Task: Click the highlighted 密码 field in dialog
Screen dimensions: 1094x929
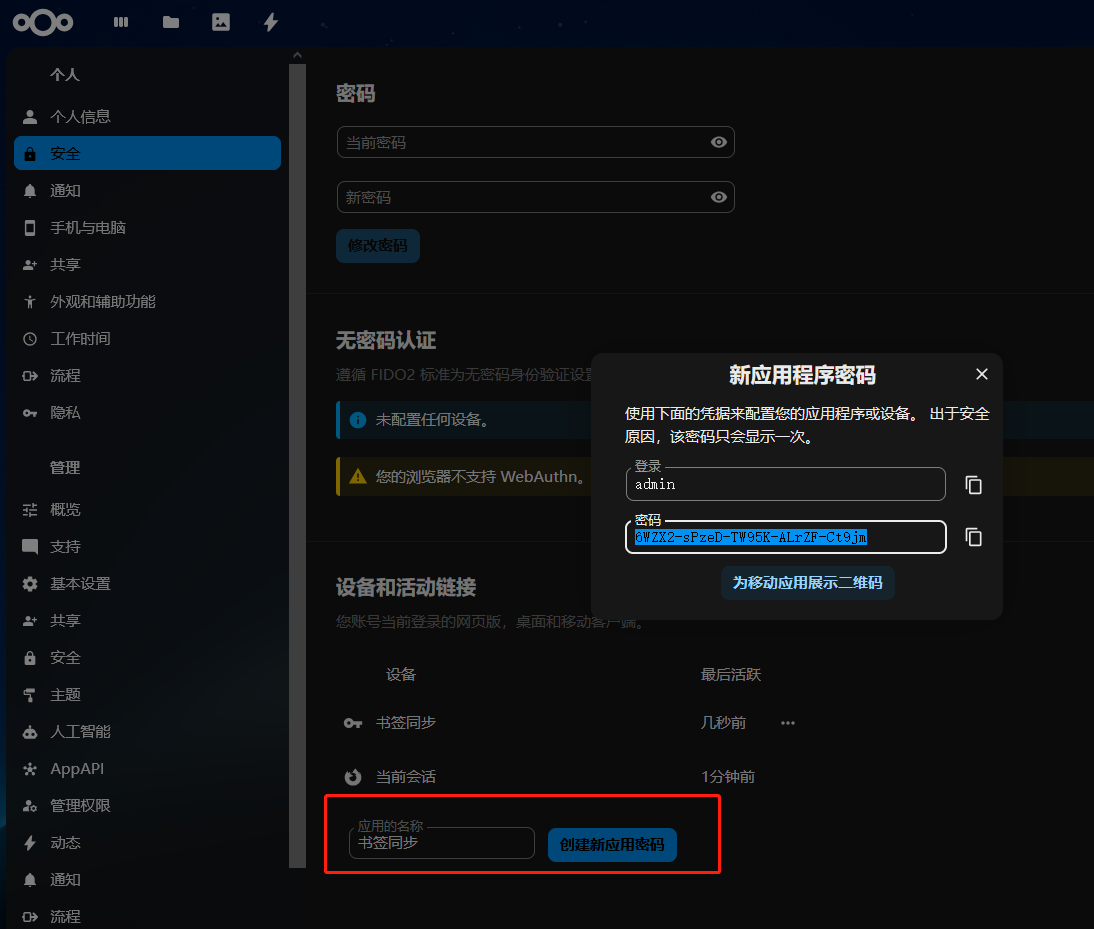Action: [x=786, y=537]
